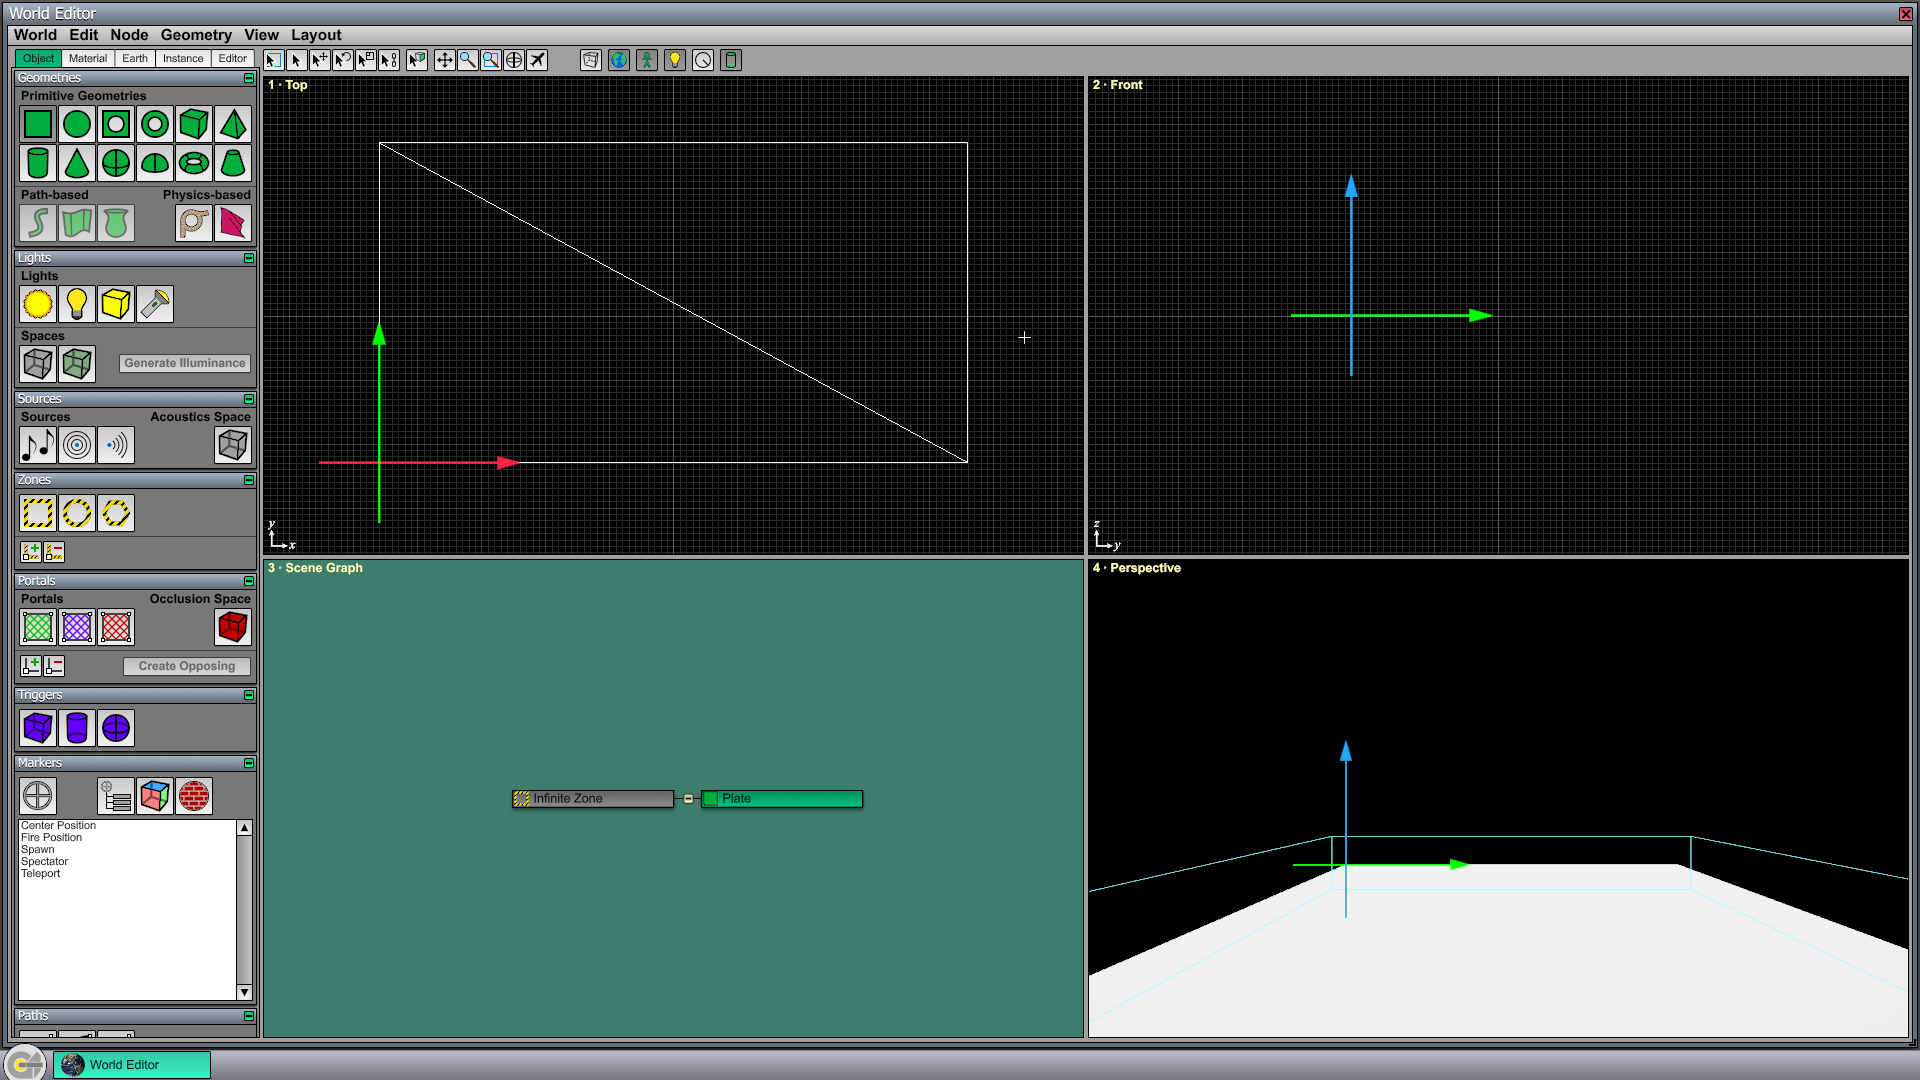Select the purple cylinder trigger icon

(77, 728)
